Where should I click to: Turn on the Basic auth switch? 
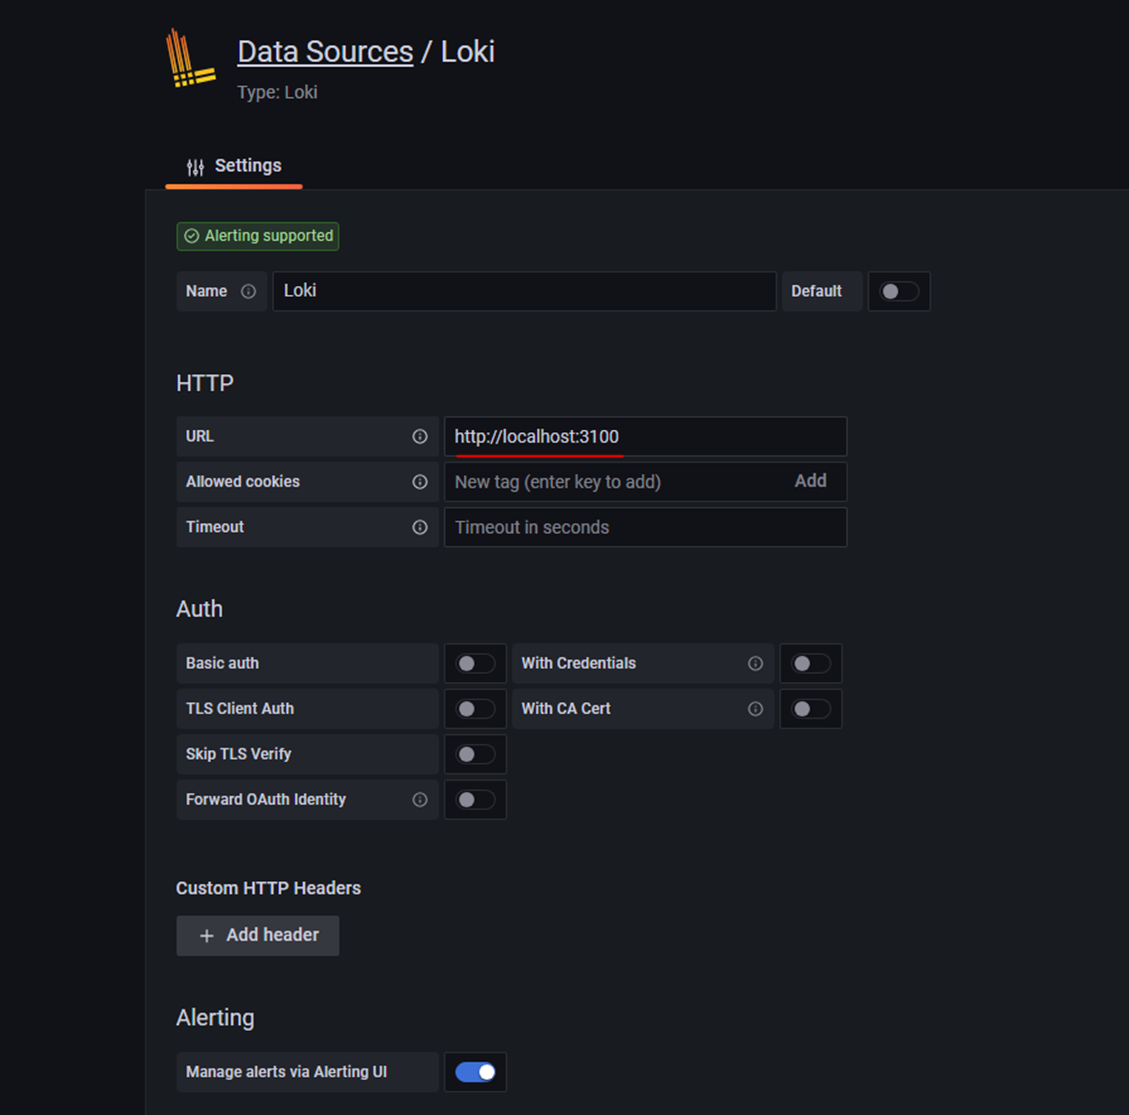475,664
